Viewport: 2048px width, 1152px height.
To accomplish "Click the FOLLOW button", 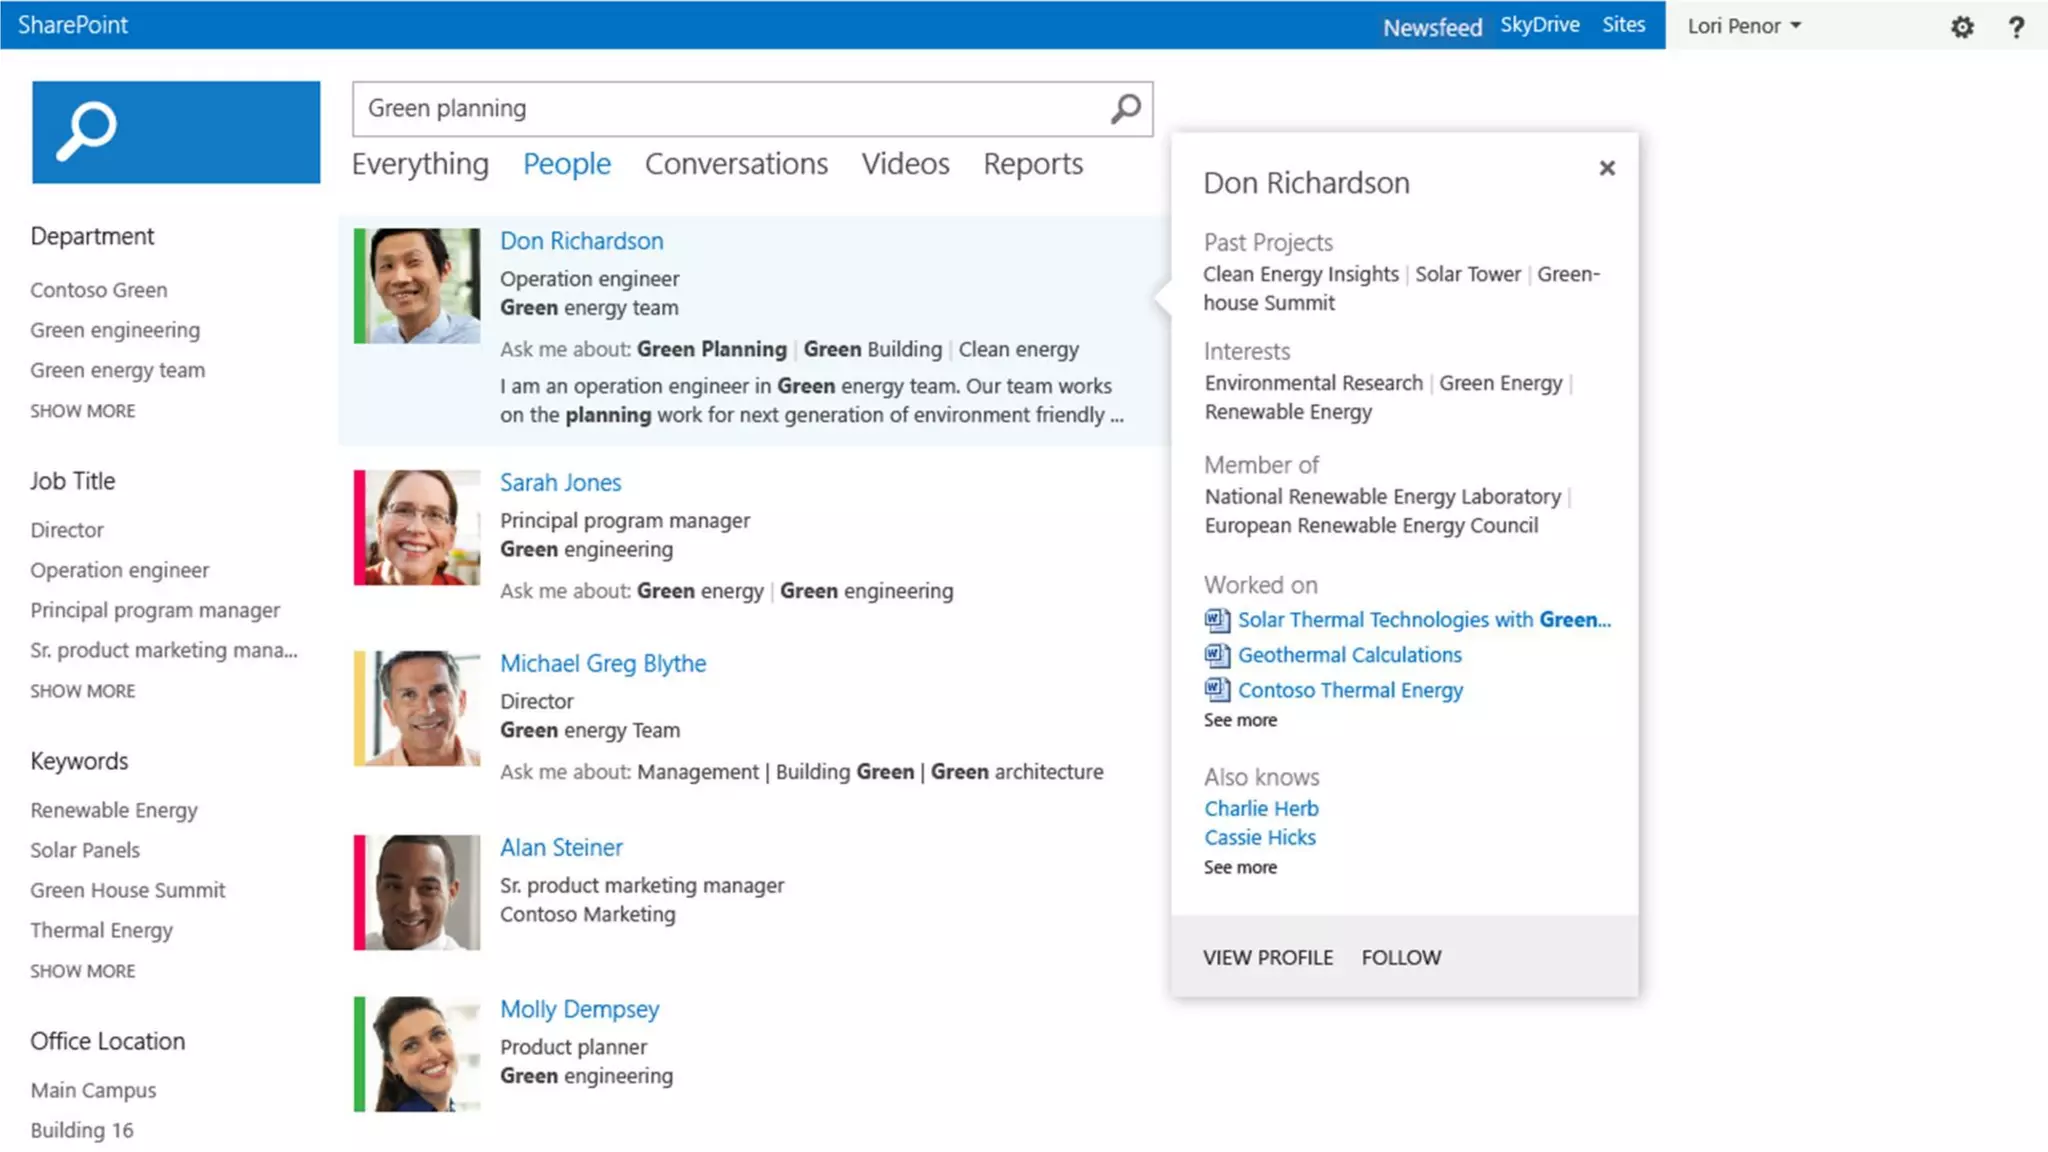I will pyautogui.click(x=1401, y=957).
